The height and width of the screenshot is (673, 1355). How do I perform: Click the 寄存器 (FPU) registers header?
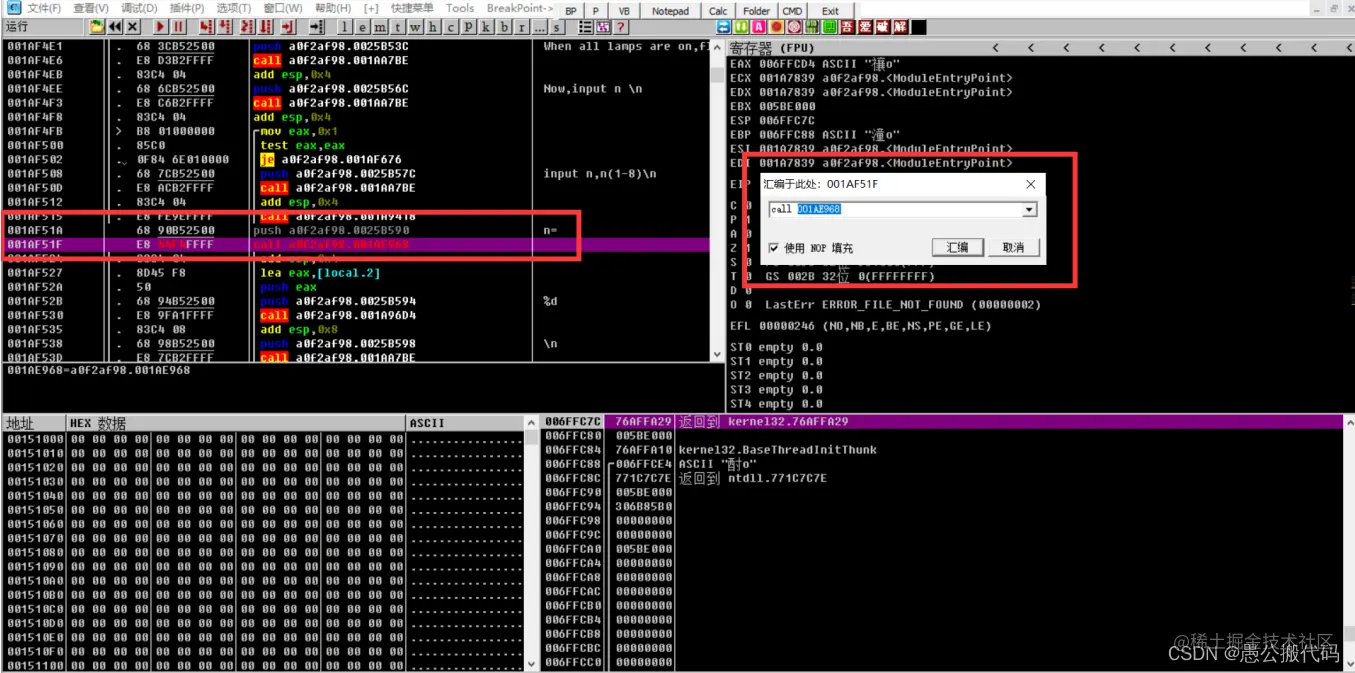pyautogui.click(x=772, y=48)
